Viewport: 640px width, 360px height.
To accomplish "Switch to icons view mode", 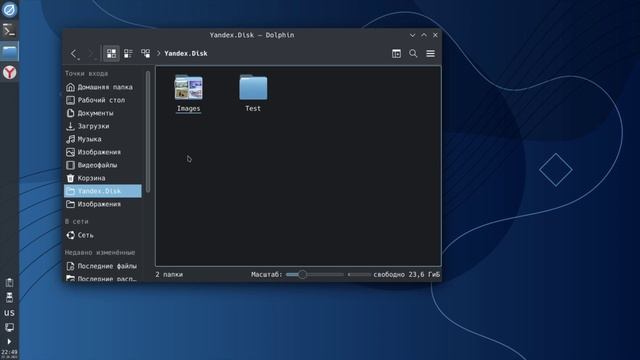I will click(111, 53).
